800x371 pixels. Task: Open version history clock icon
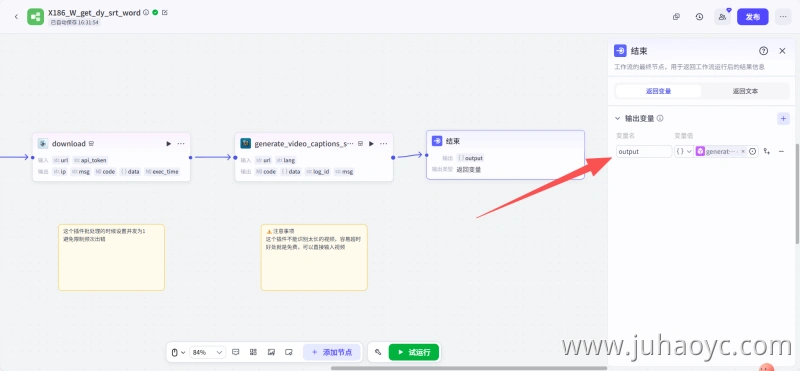click(699, 17)
